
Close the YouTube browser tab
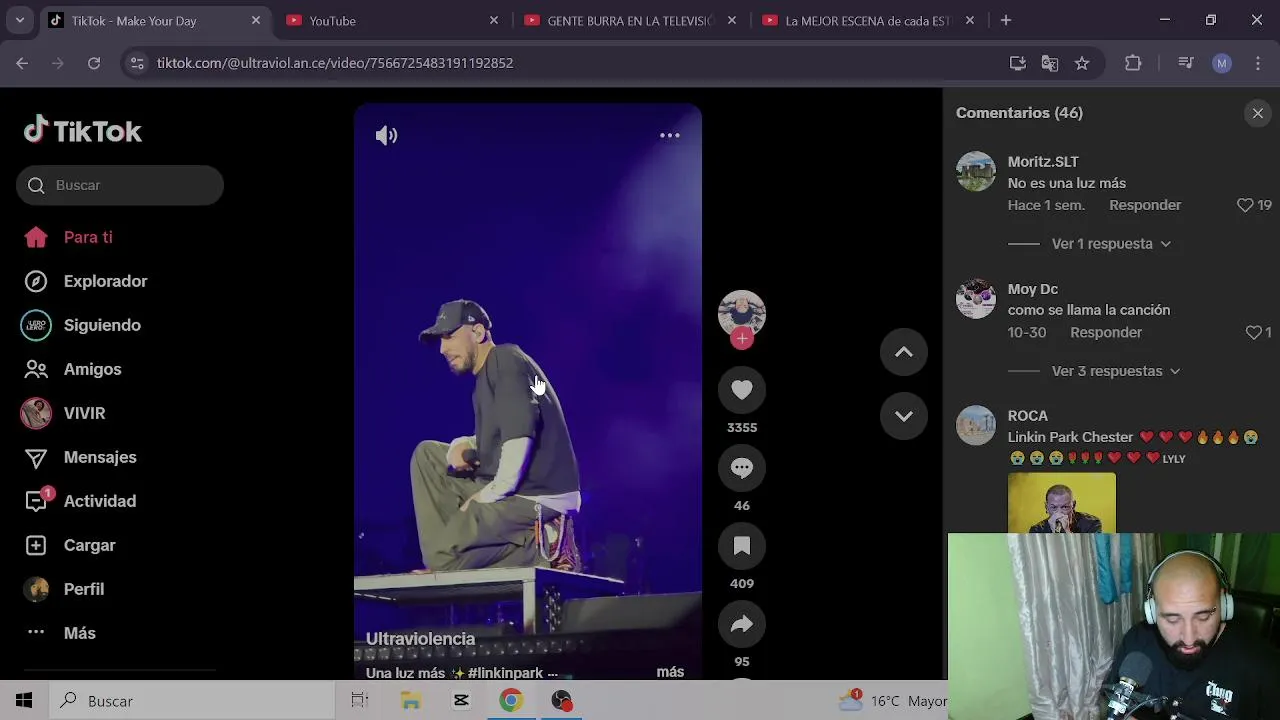(494, 20)
